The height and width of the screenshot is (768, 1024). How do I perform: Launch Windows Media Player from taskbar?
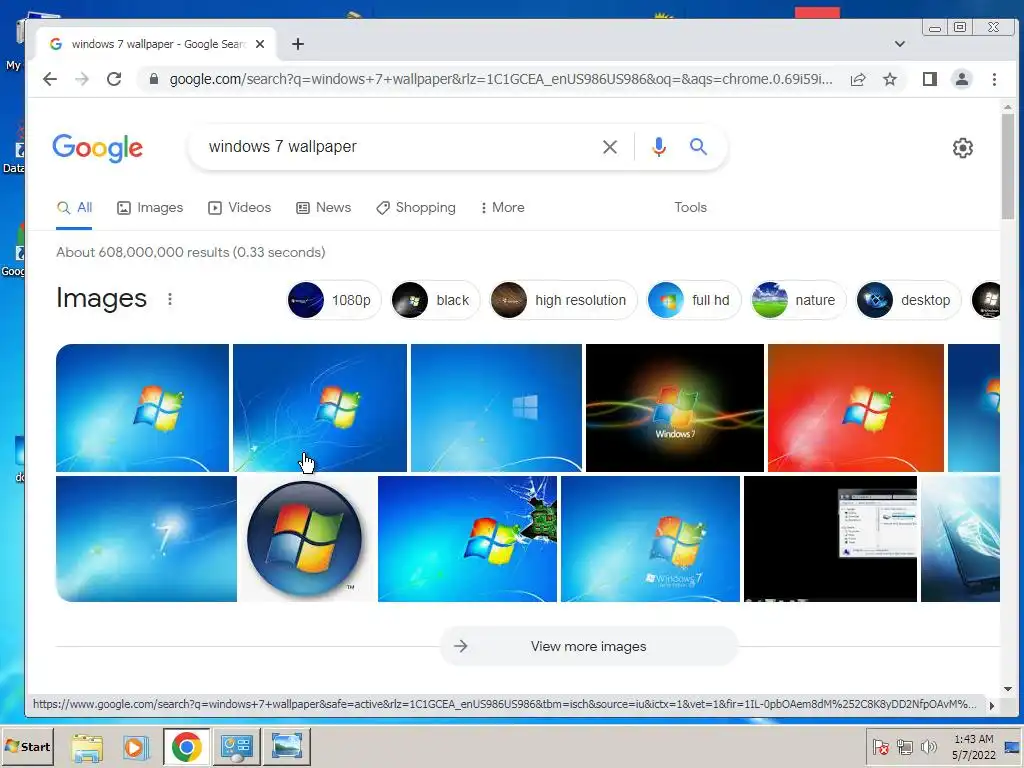136,746
